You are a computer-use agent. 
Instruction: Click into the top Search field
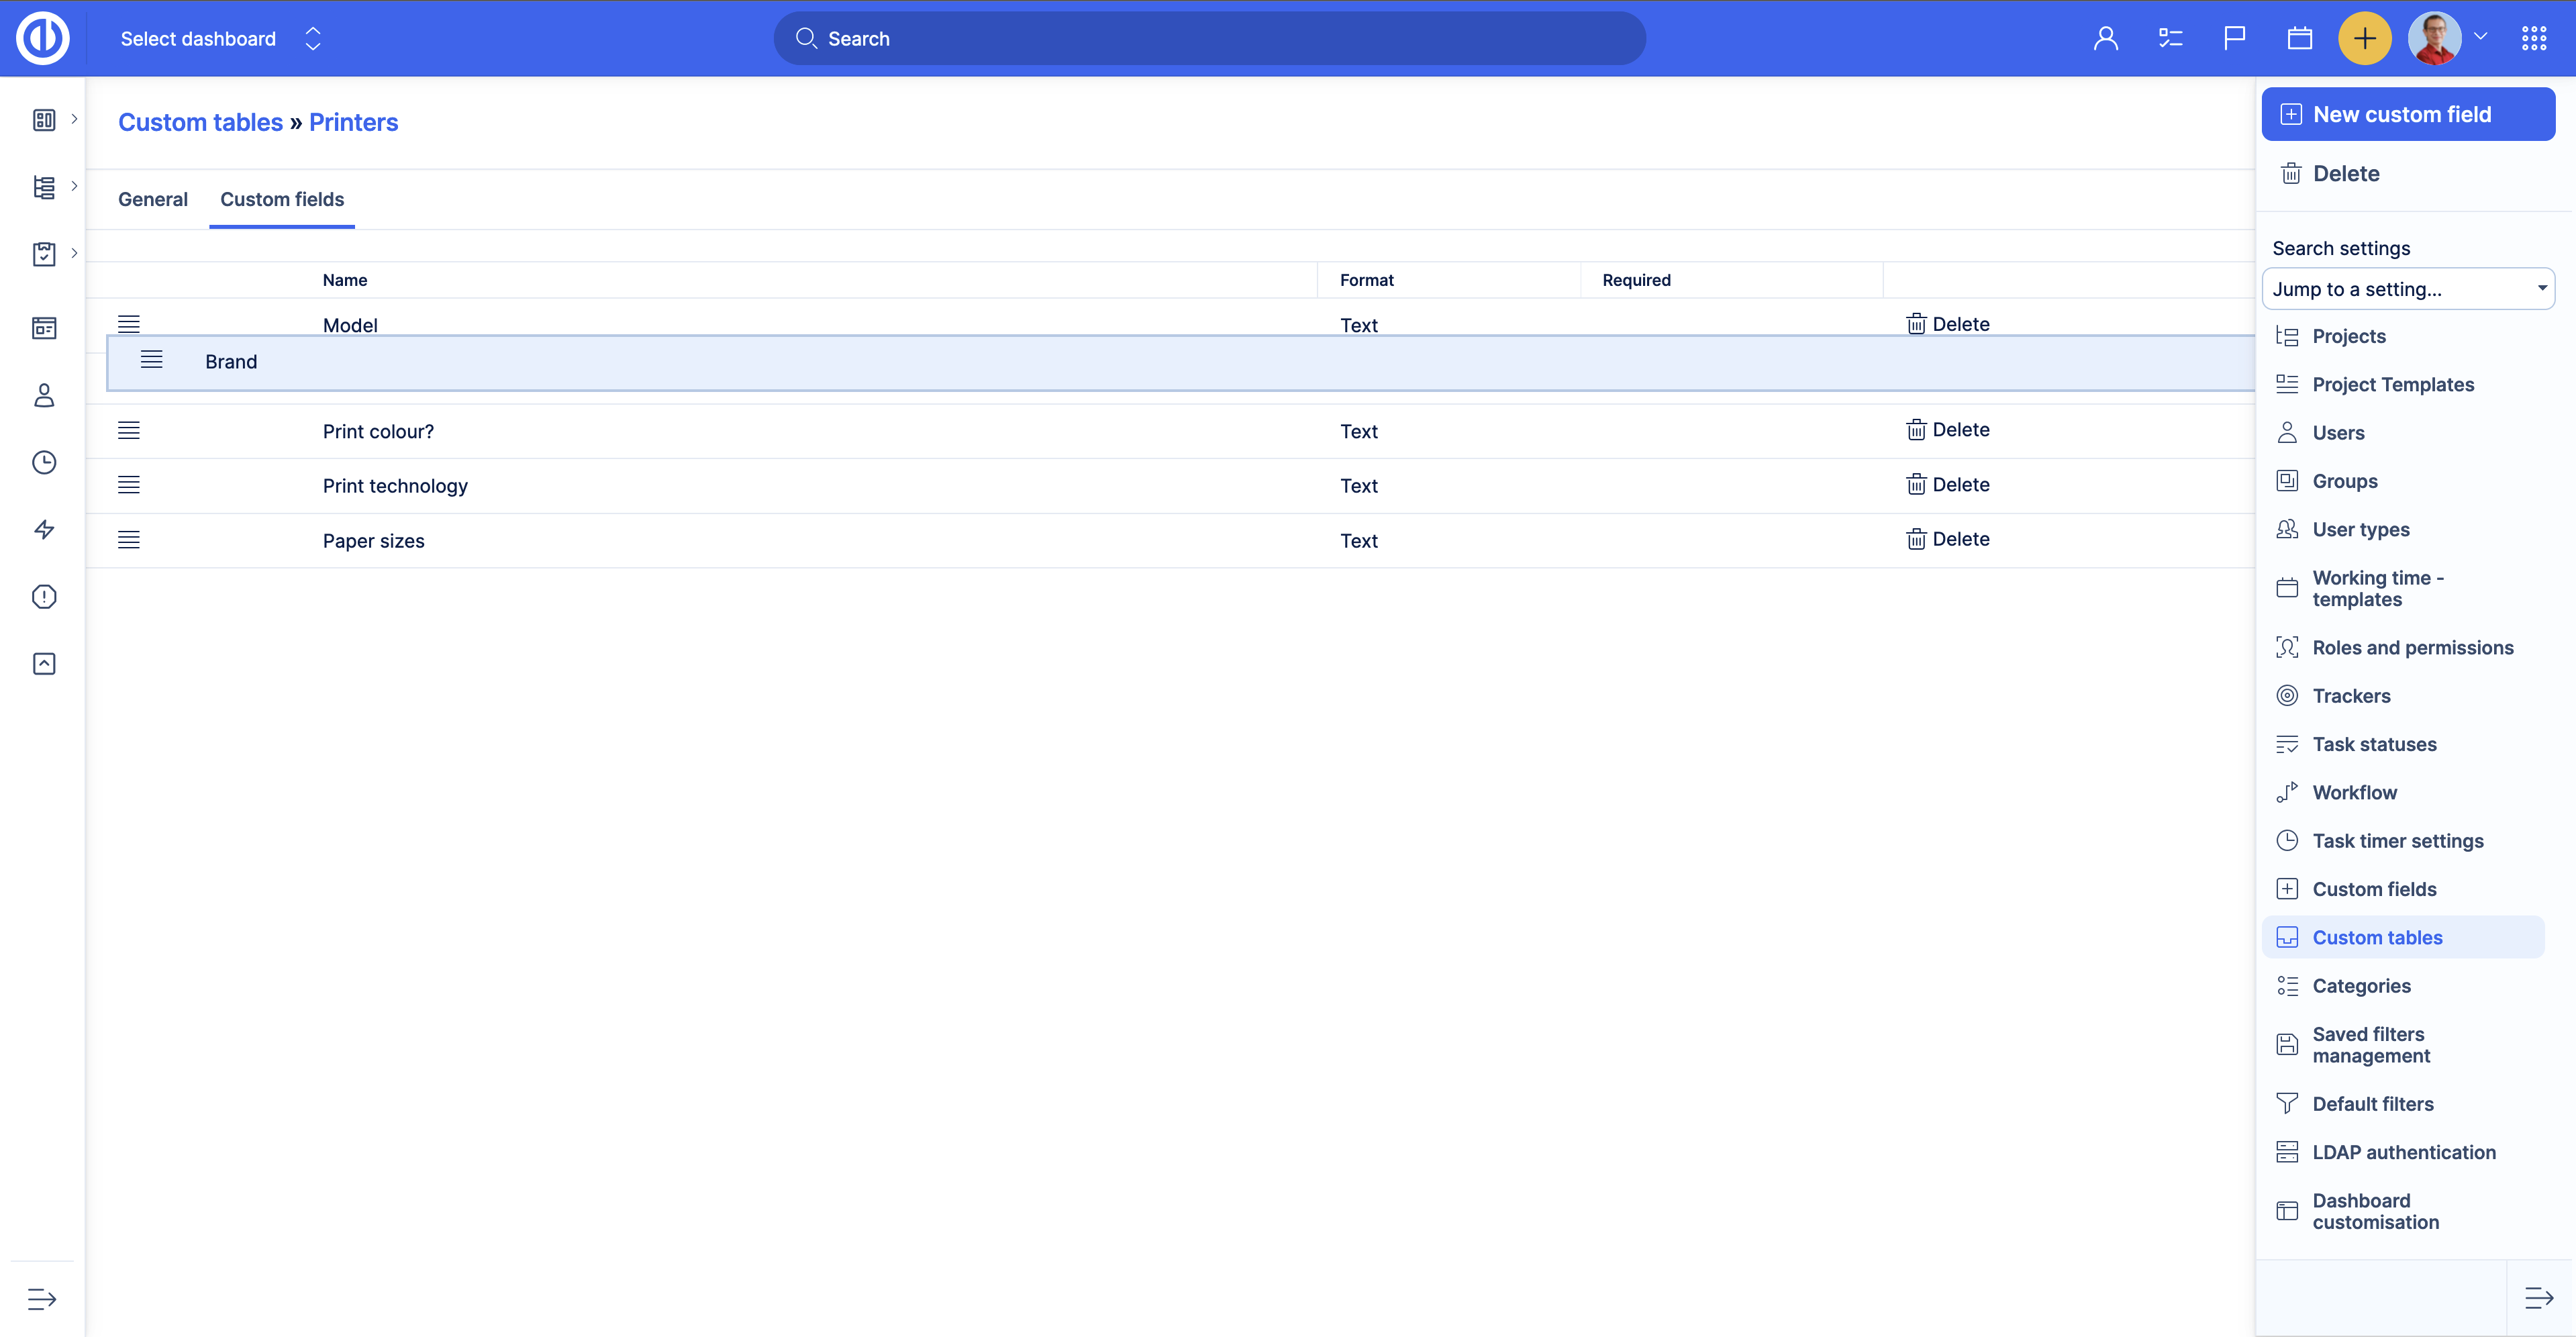[1210, 39]
